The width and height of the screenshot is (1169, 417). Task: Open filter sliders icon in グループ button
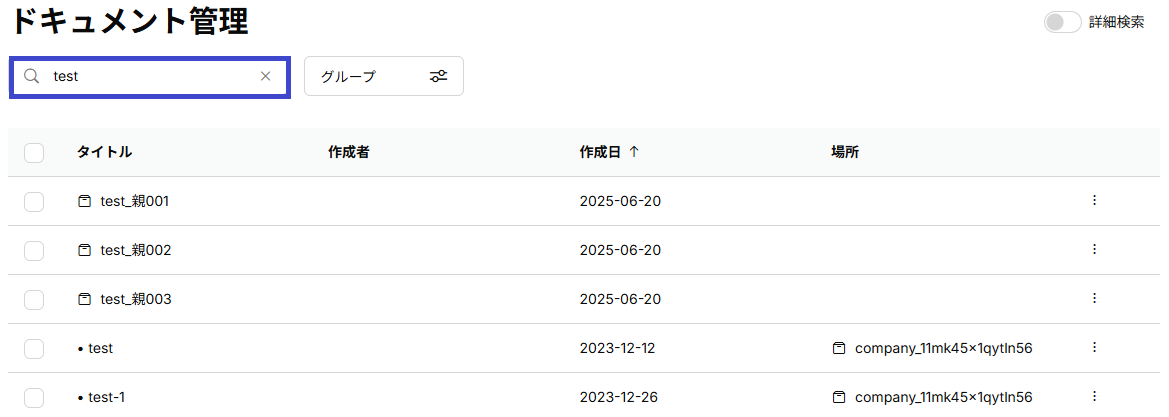click(x=438, y=76)
